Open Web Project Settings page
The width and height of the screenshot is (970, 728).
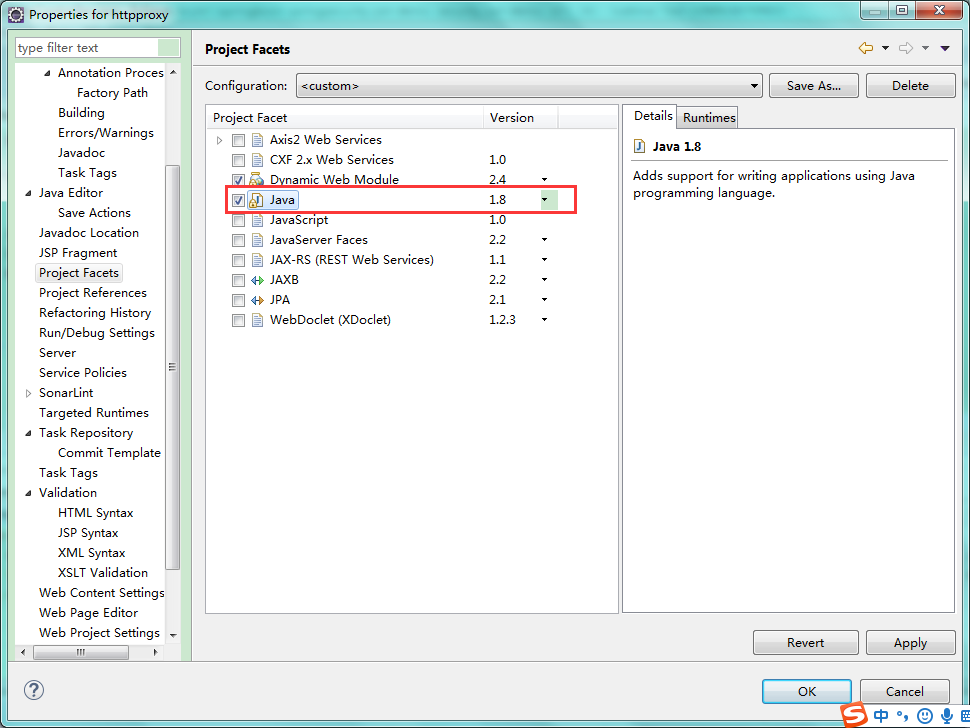coord(99,633)
